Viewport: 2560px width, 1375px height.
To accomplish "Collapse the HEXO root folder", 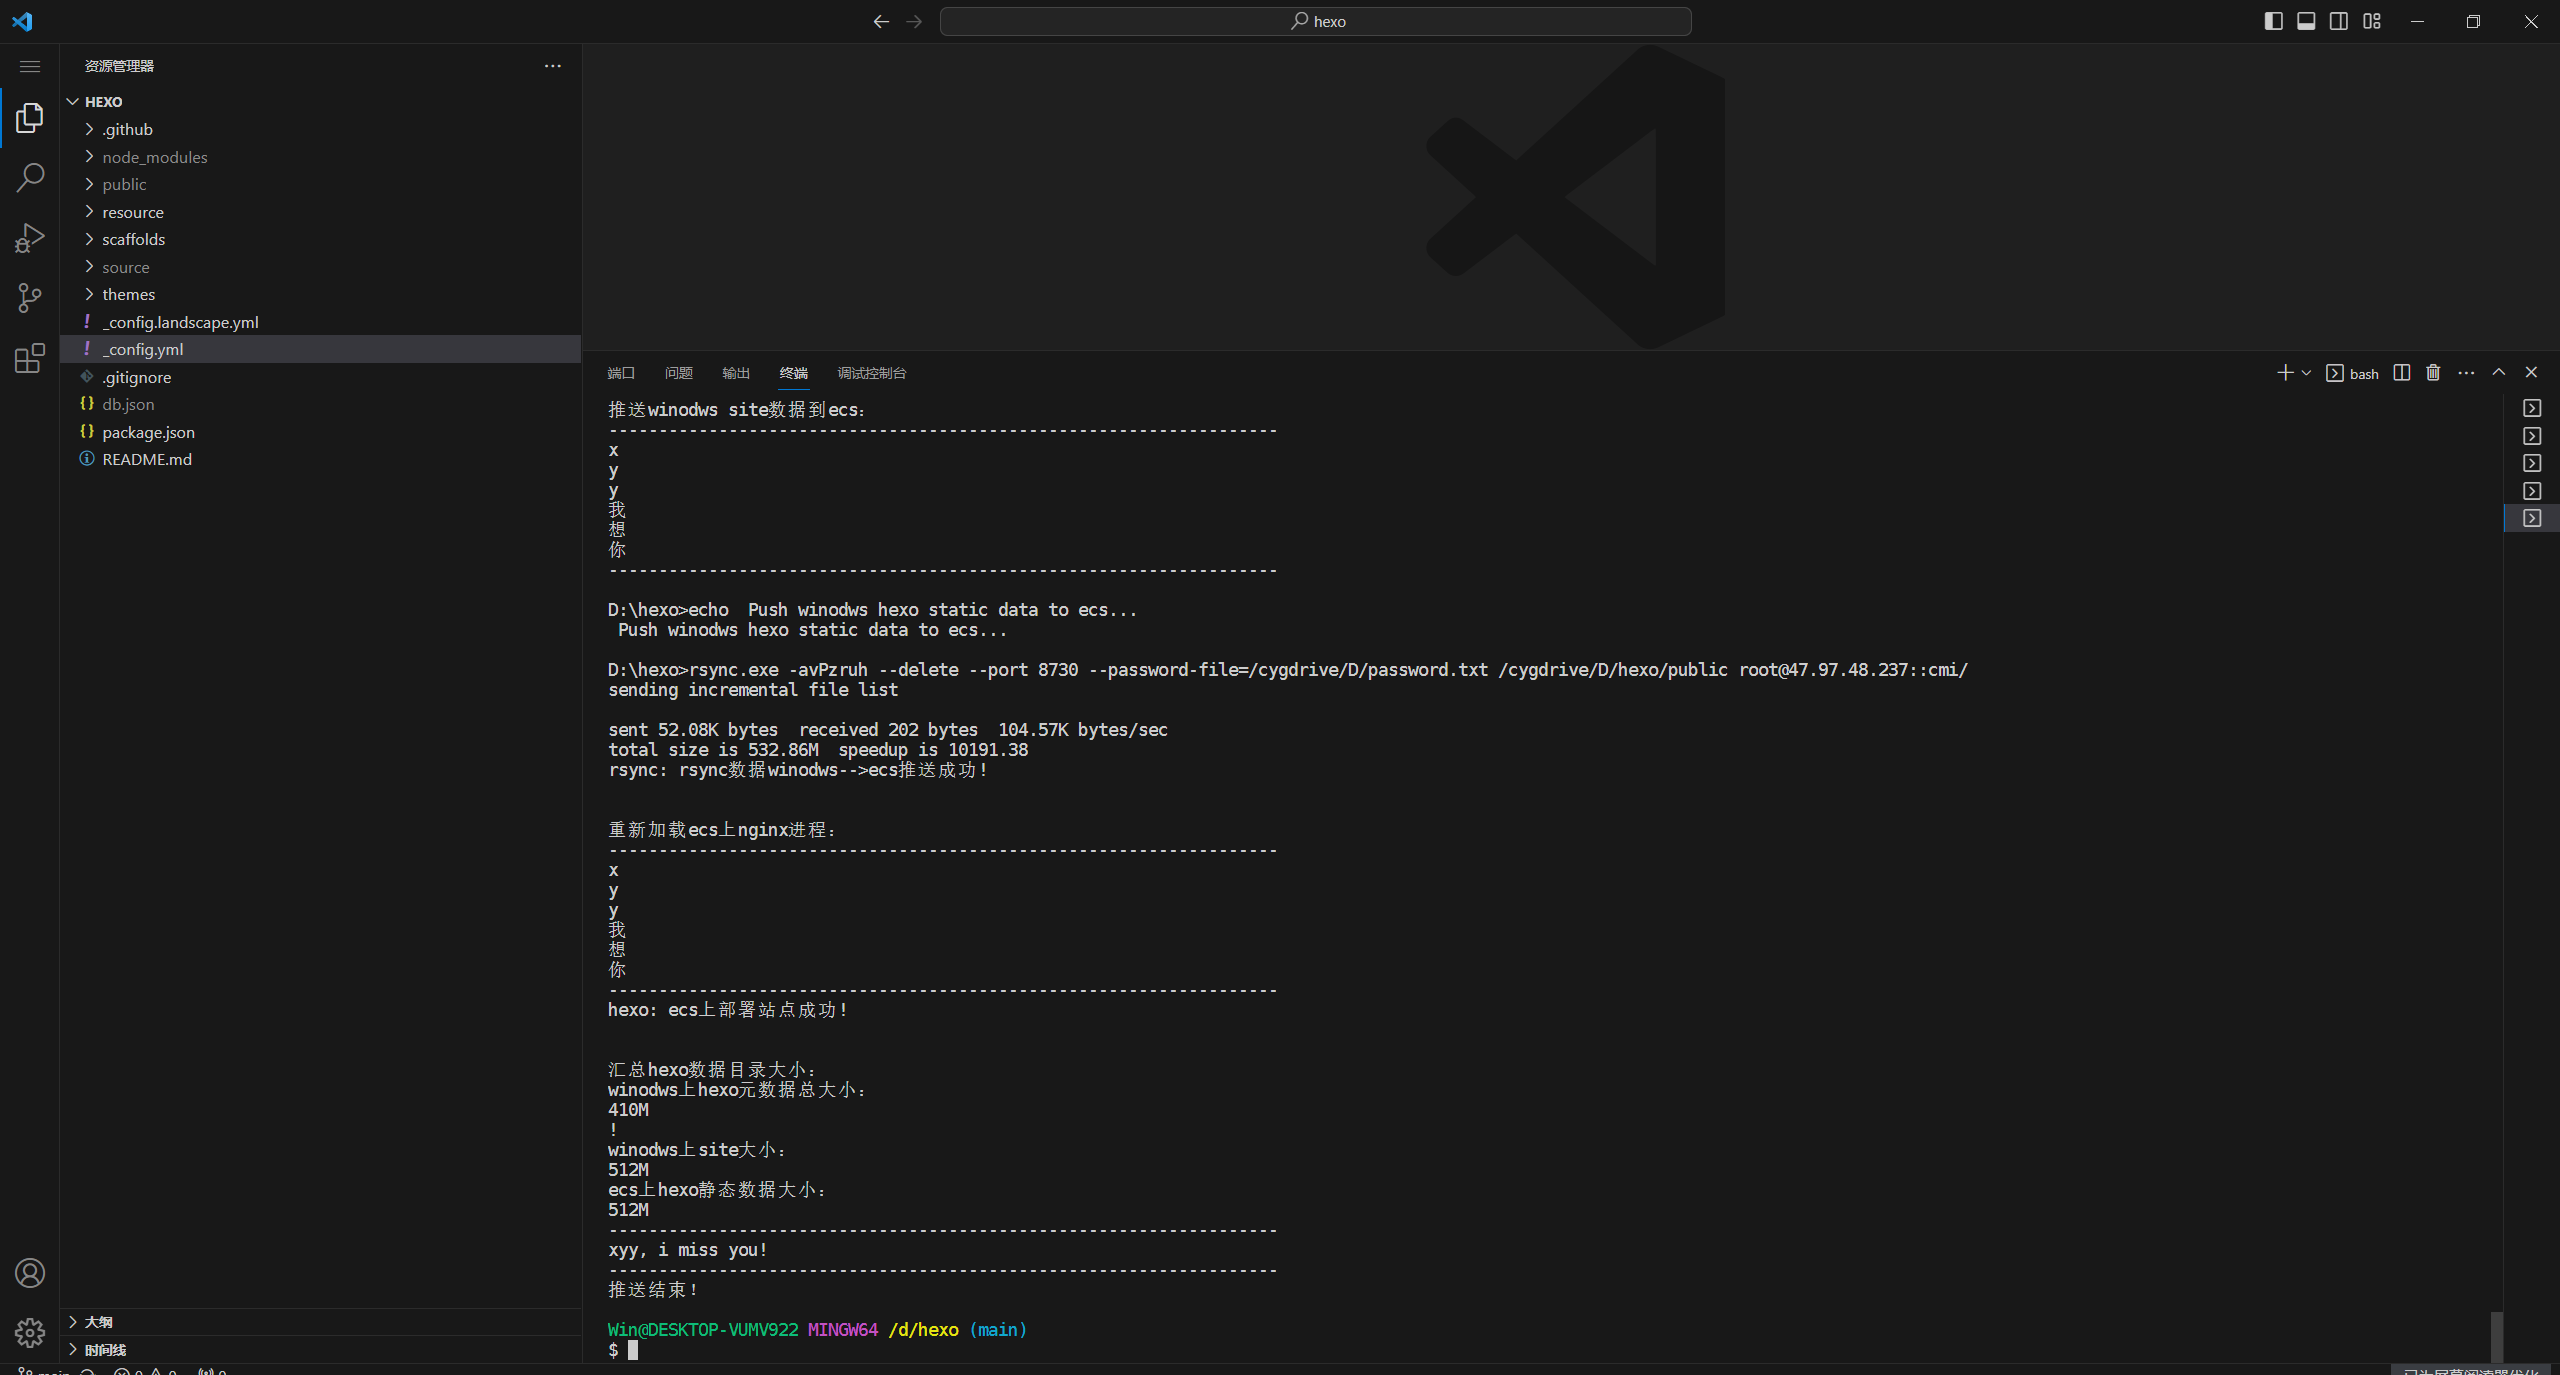I will coord(320,102).
